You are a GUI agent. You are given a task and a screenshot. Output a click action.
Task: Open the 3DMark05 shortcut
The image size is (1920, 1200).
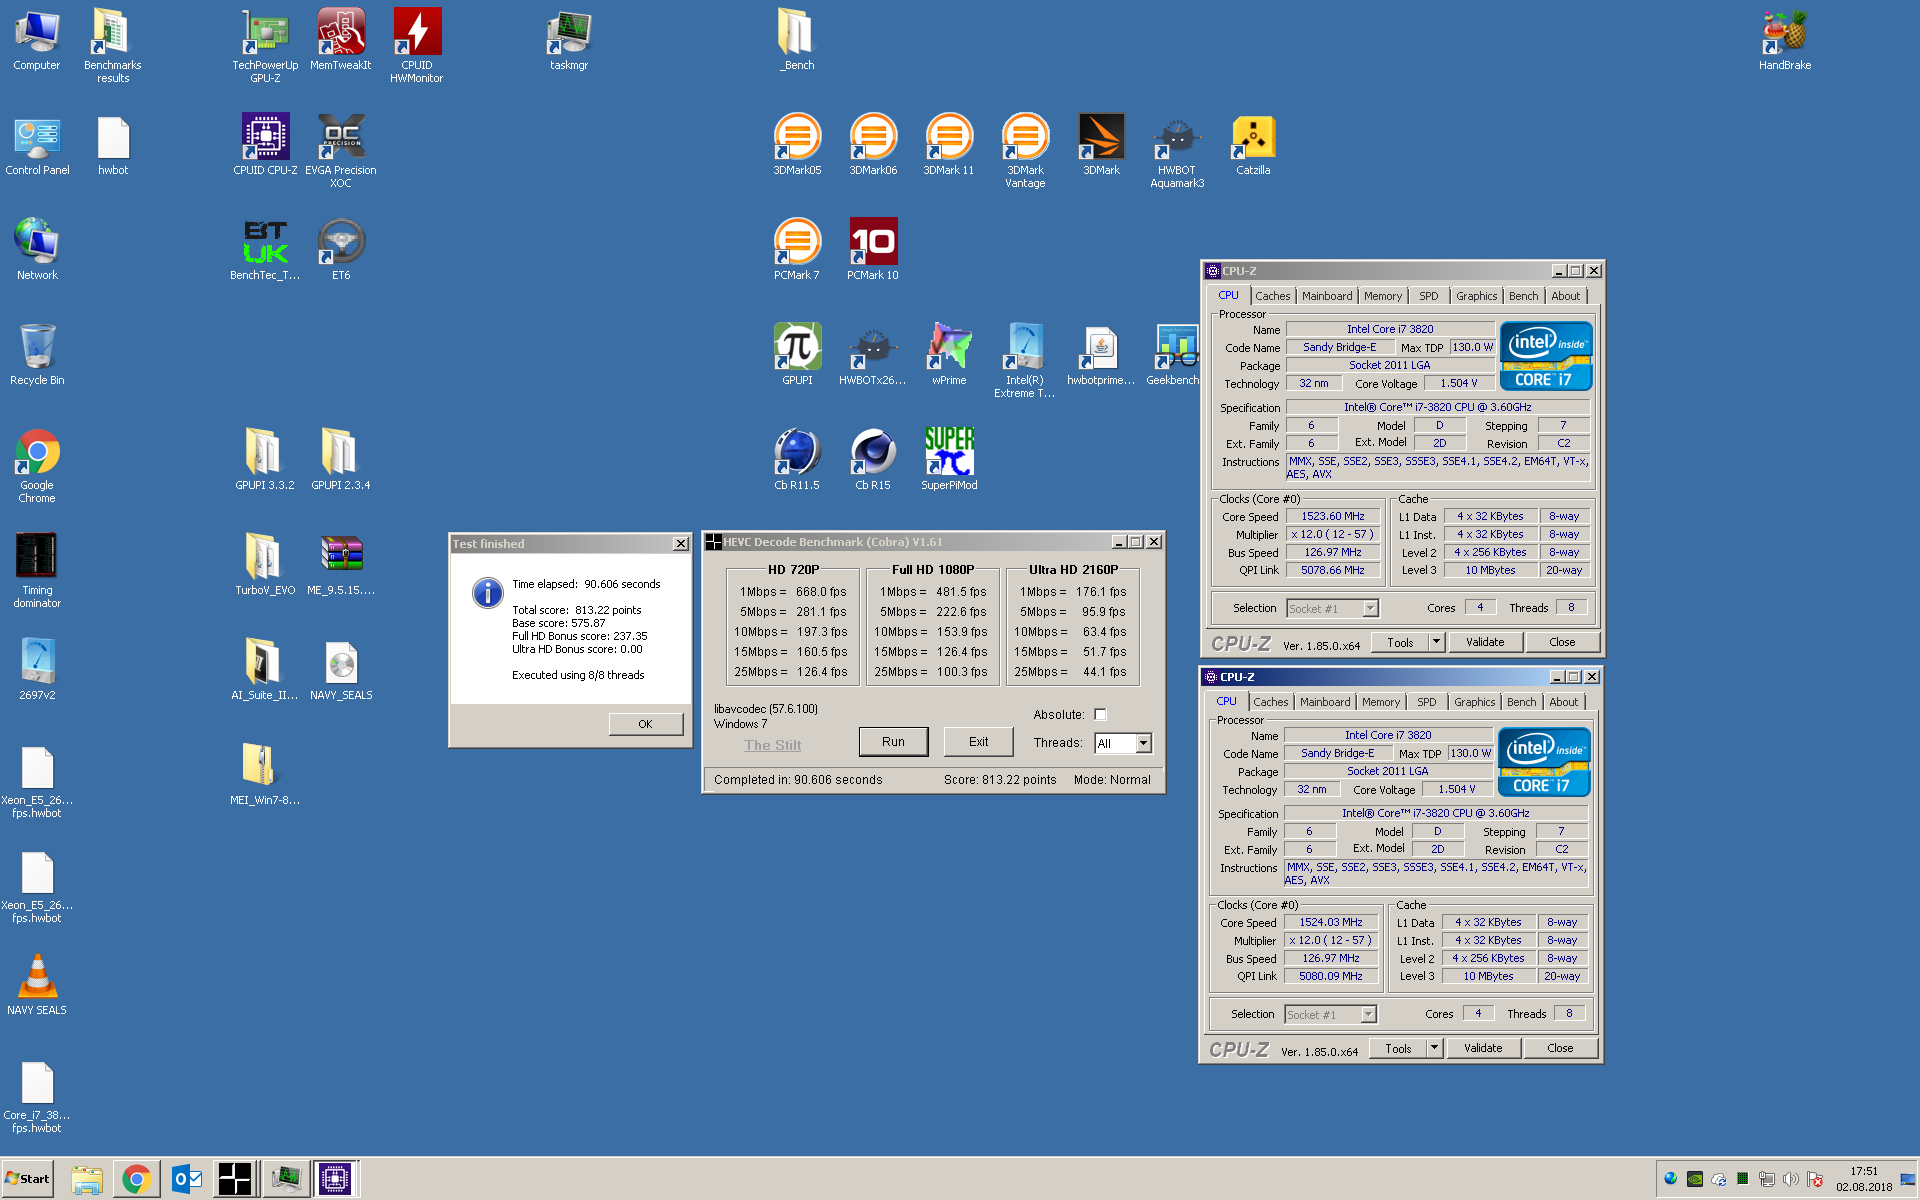coord(797,145)
